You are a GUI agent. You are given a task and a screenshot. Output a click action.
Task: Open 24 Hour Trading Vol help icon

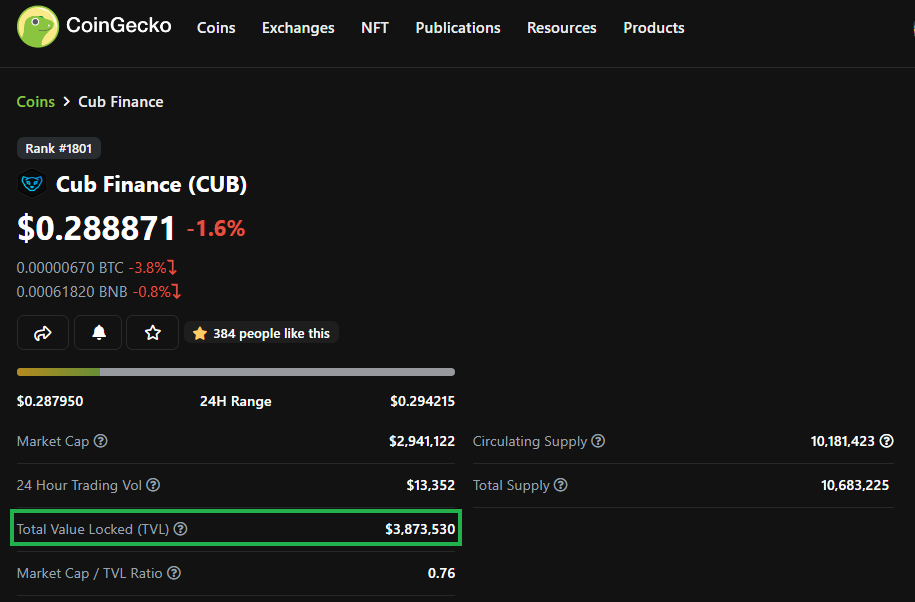point(153,485)
